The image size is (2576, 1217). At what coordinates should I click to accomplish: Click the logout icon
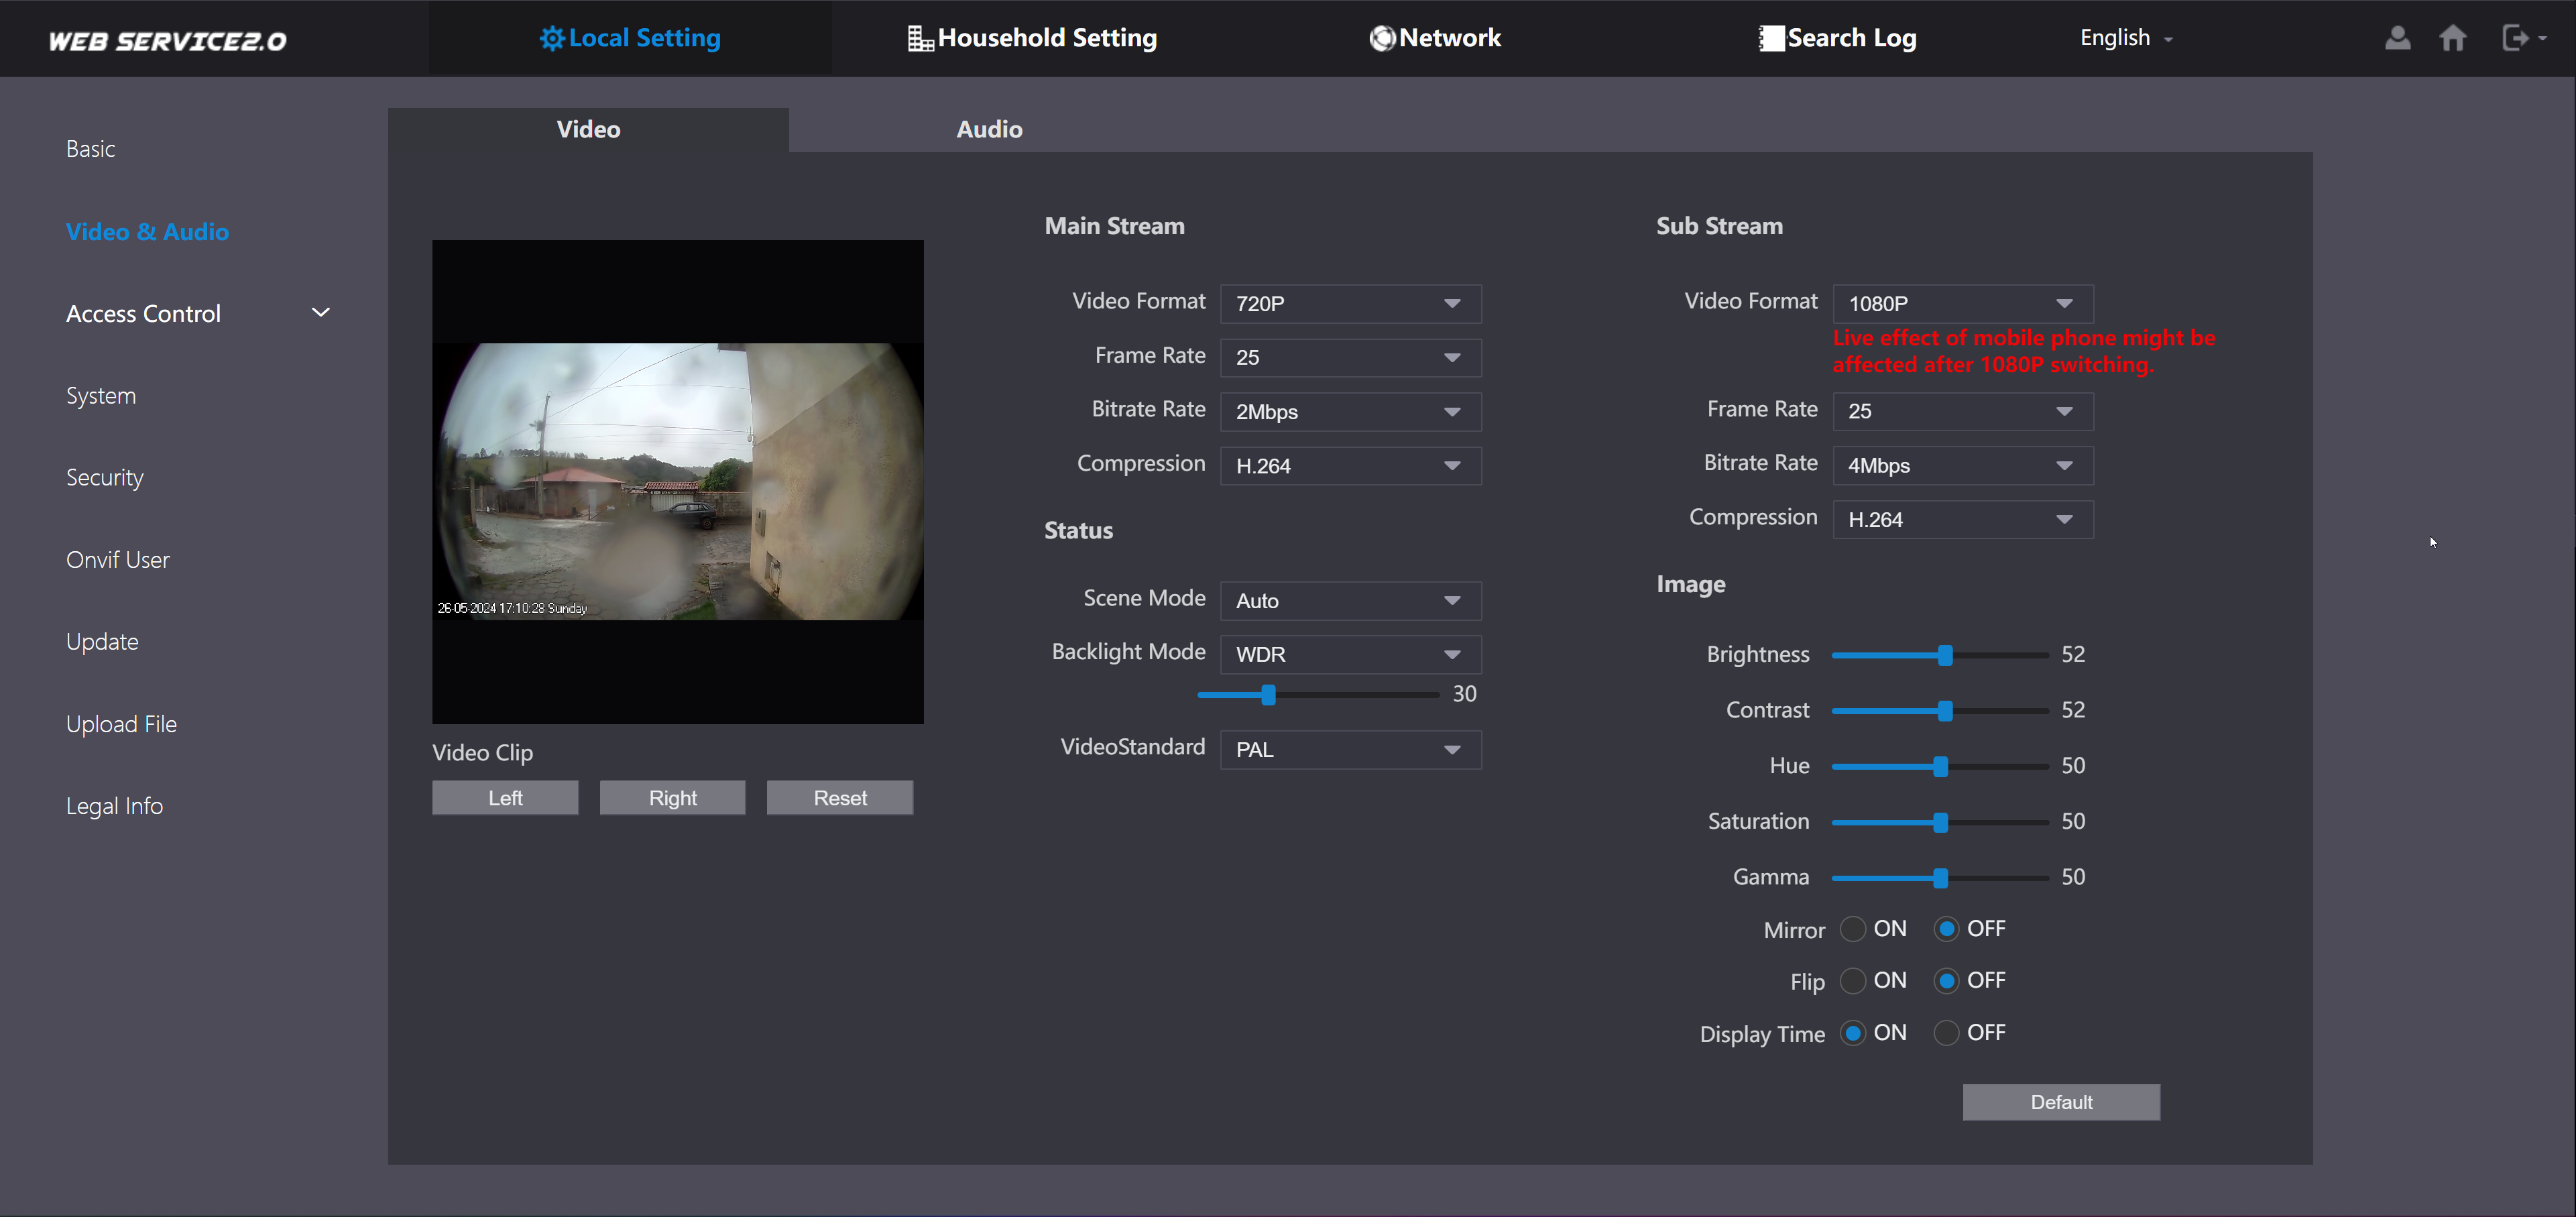2515,38
